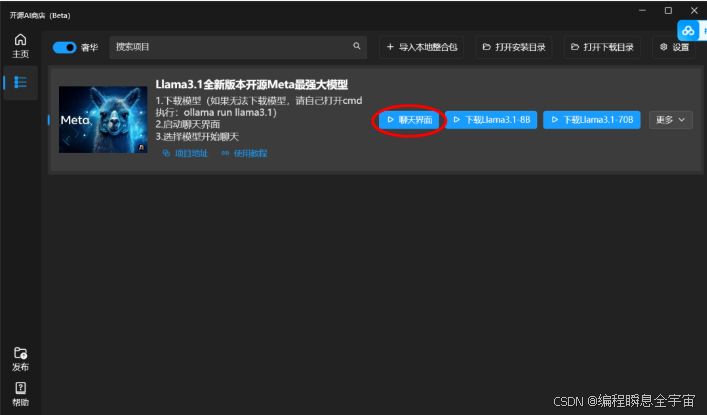This screenshot has height=415, width=707.
Task: Expand the 更多 dropdown
Action: point(670,120)
